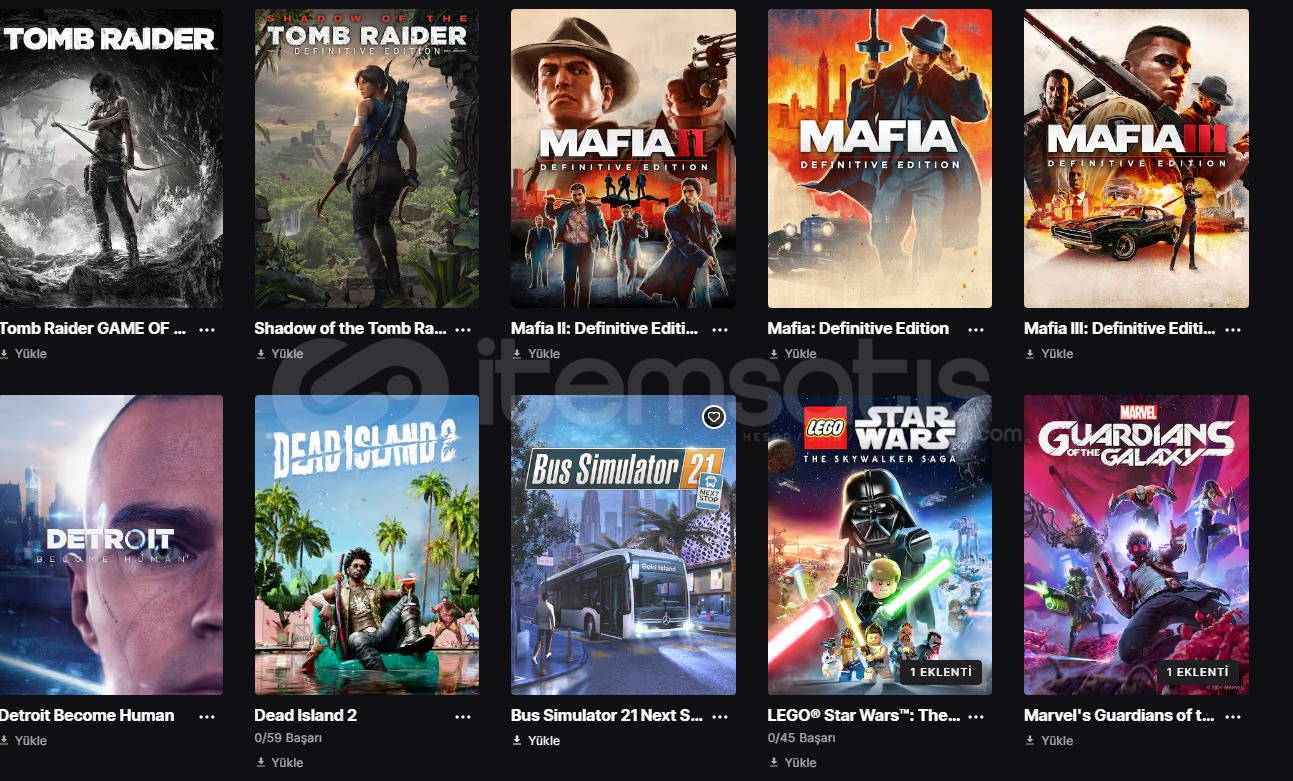Viewport: 1293px width, 781px height.
Task: Click Yükle under Dead Island 2
Action: tap(279, 762)
